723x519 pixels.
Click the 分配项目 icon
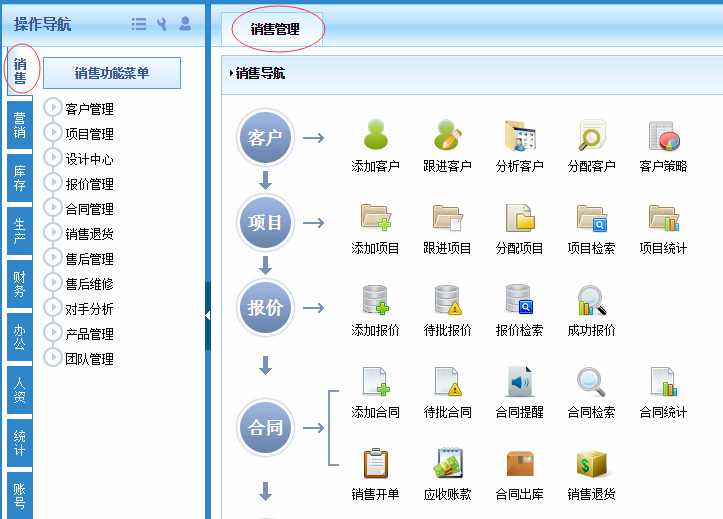coord(520,217)
